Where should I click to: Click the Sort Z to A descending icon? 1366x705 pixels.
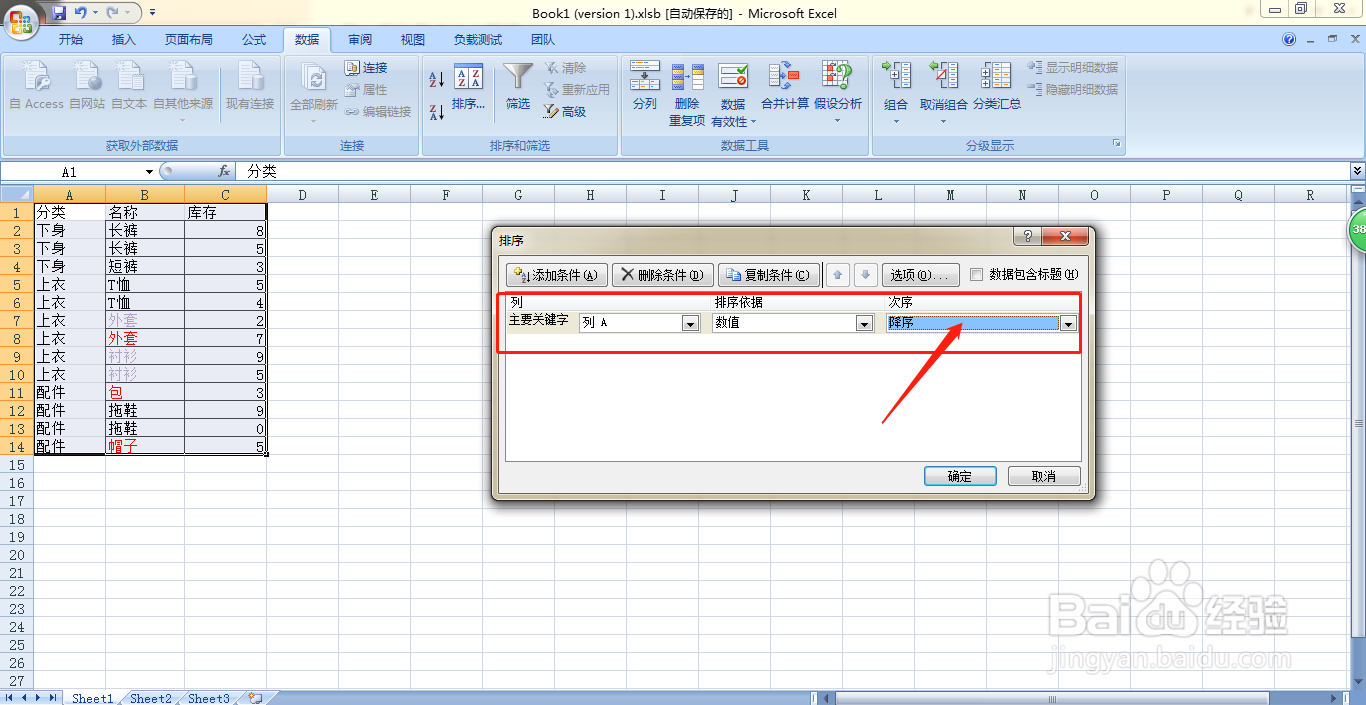coord(436,112)
